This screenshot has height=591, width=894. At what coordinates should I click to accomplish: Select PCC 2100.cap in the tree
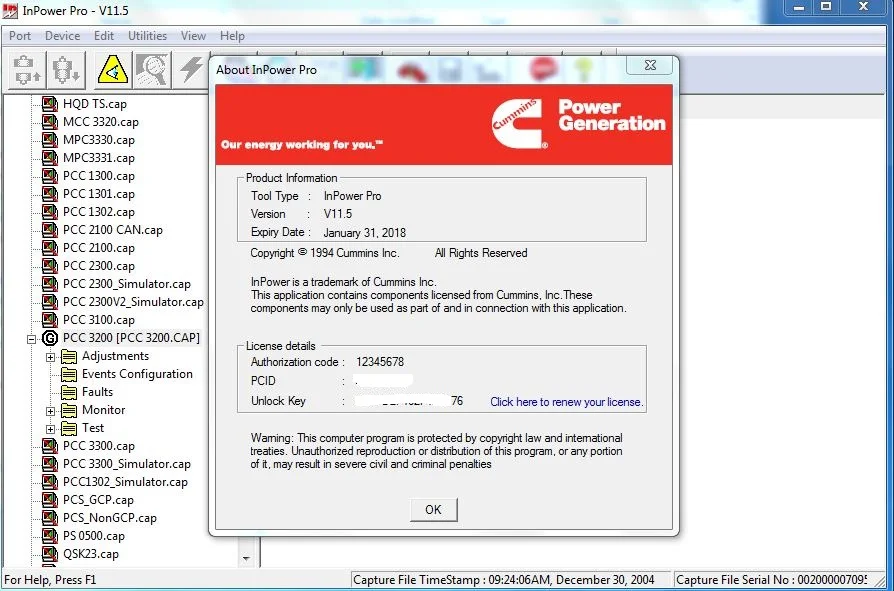(x=99, y=248)
